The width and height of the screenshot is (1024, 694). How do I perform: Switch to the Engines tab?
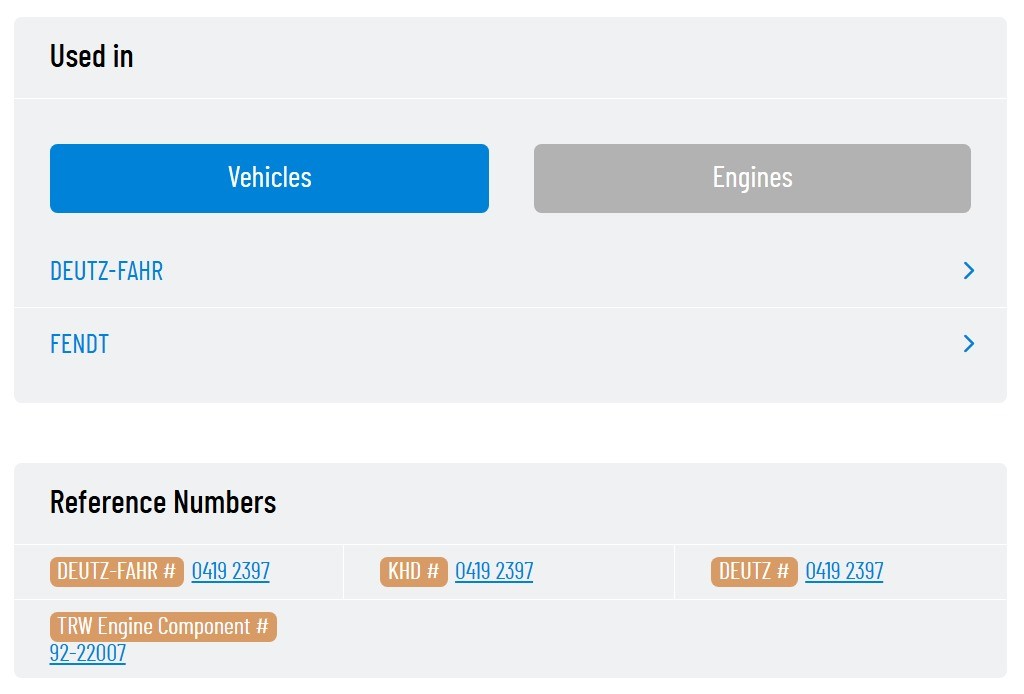tap(752, 178)
